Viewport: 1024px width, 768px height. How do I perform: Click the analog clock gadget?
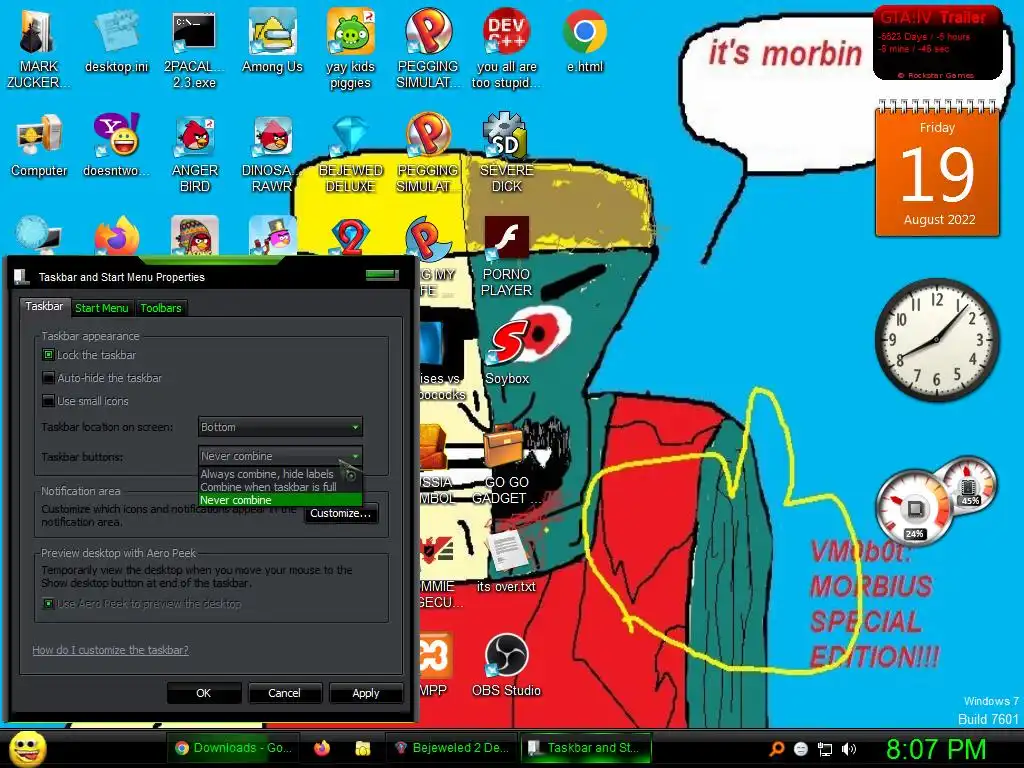tap(937, 339)
